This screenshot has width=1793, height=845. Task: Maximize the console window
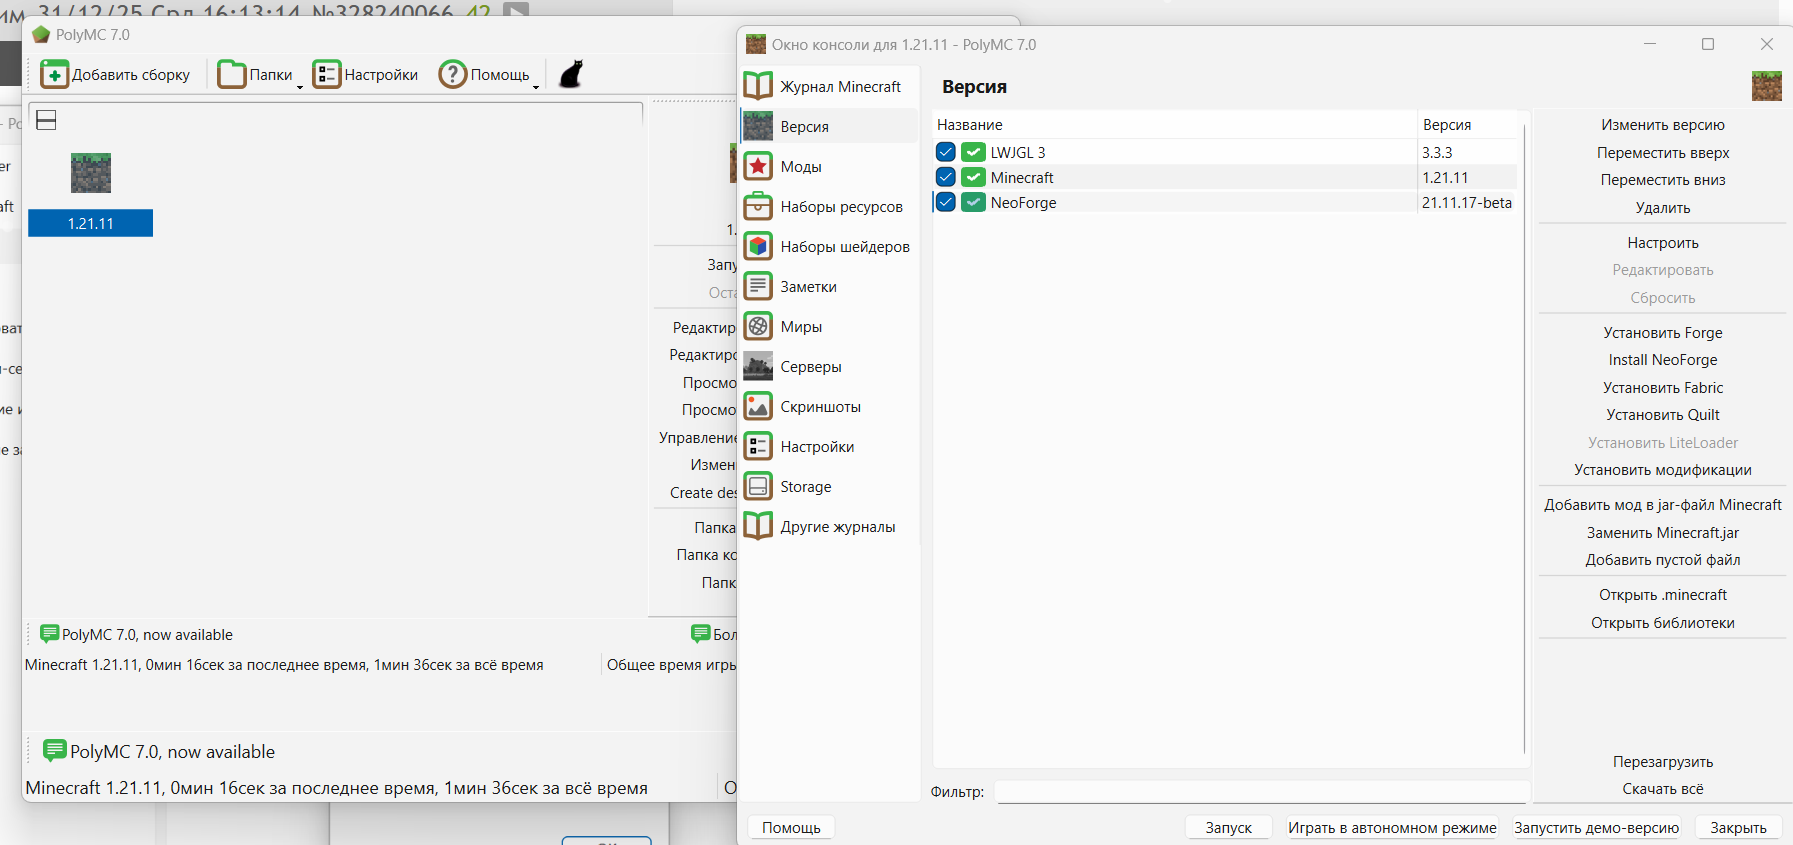(x=1708, y=44)
